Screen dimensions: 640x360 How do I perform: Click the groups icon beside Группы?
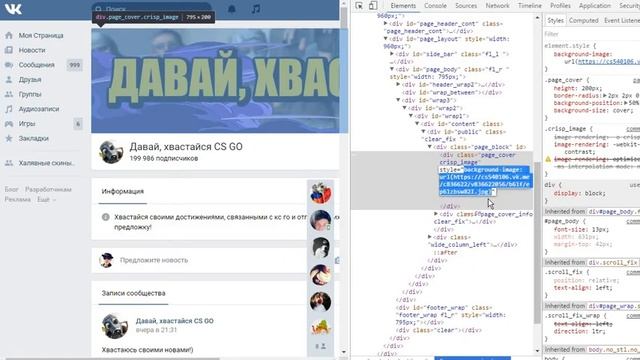pos(9,94)
